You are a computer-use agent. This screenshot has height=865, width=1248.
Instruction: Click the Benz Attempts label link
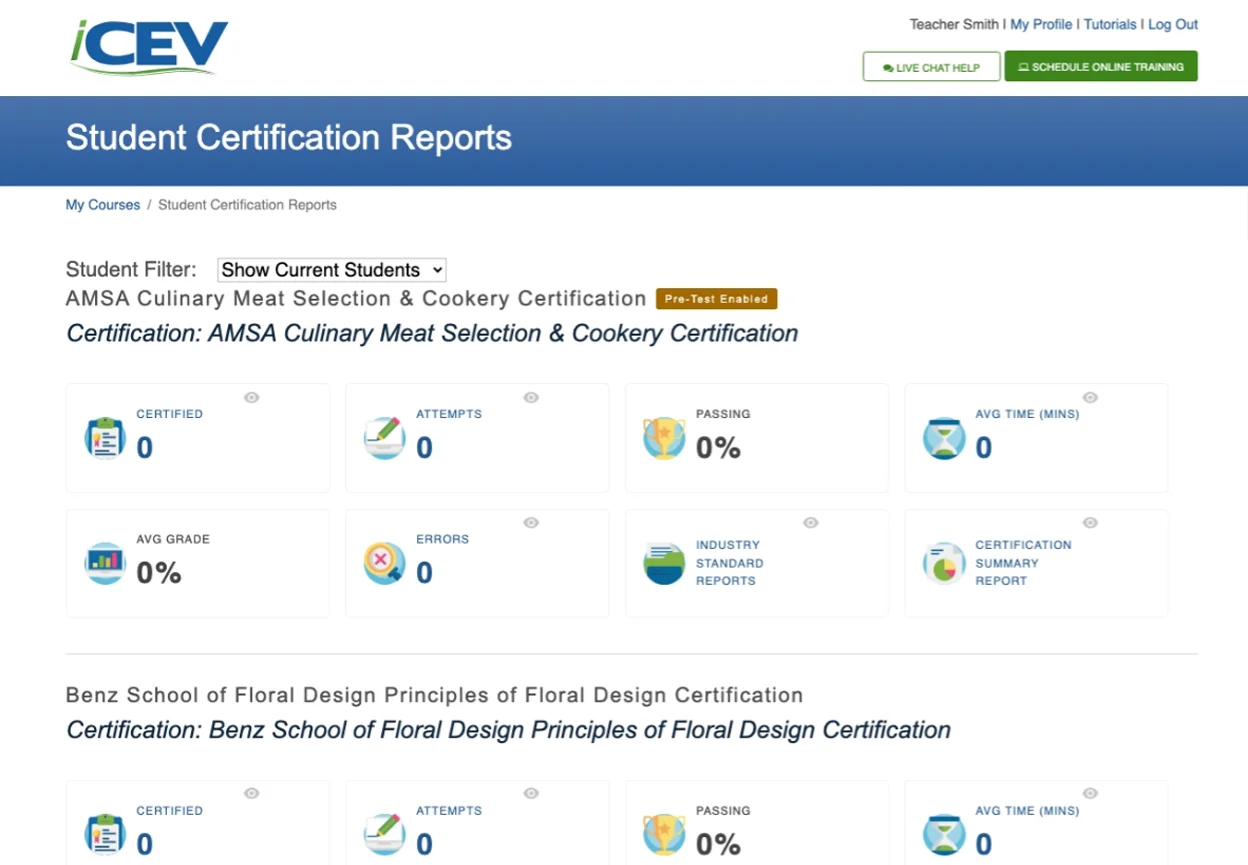[x=449, y=811]
